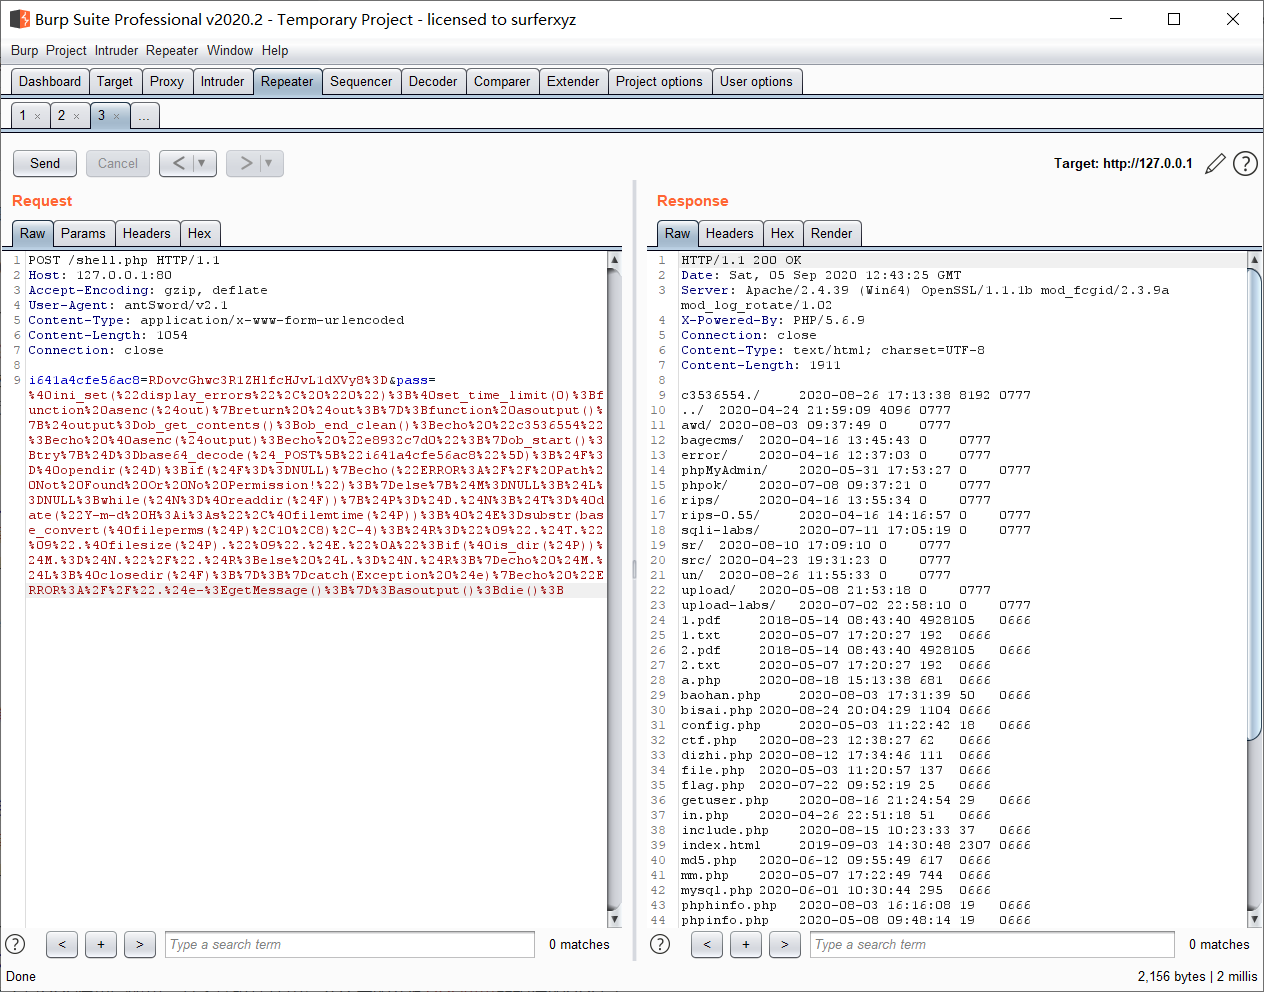Click the Response pane scroll-up arrow
The height and width of the screenshot is (992, 1264).
pyautogui.click(x=1254, y=260)
